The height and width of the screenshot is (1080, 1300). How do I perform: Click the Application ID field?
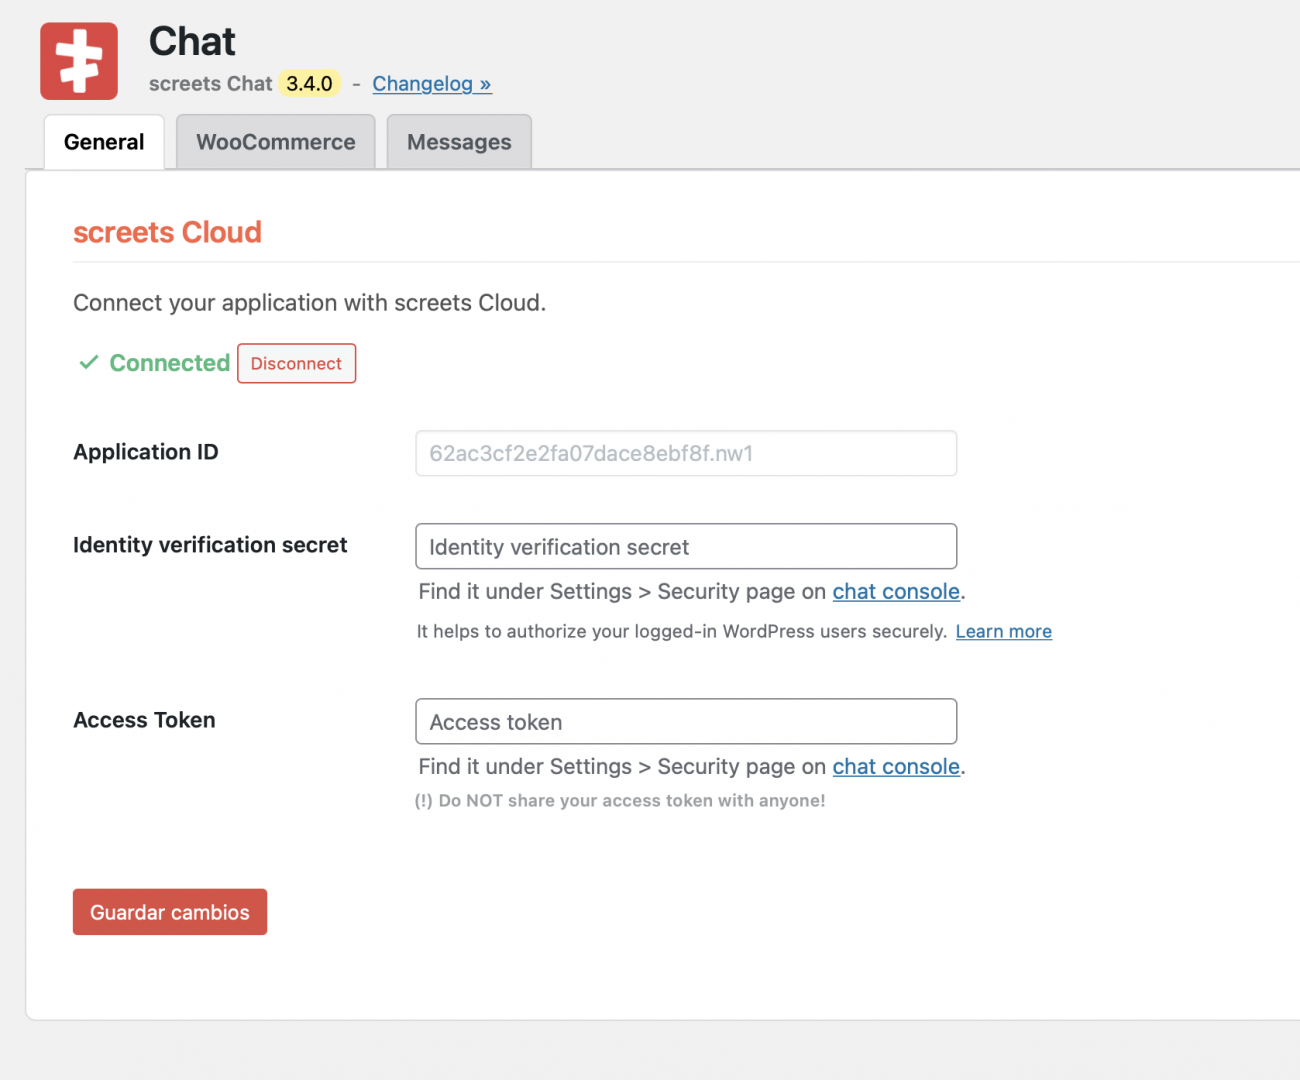point(686,453)
